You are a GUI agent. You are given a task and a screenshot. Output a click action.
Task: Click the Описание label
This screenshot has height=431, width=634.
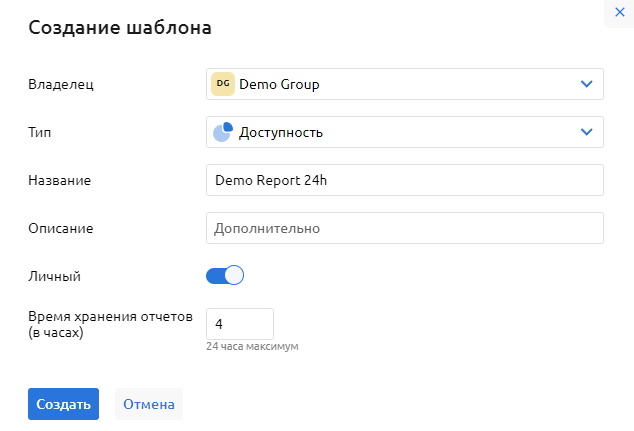click(60, 228)
